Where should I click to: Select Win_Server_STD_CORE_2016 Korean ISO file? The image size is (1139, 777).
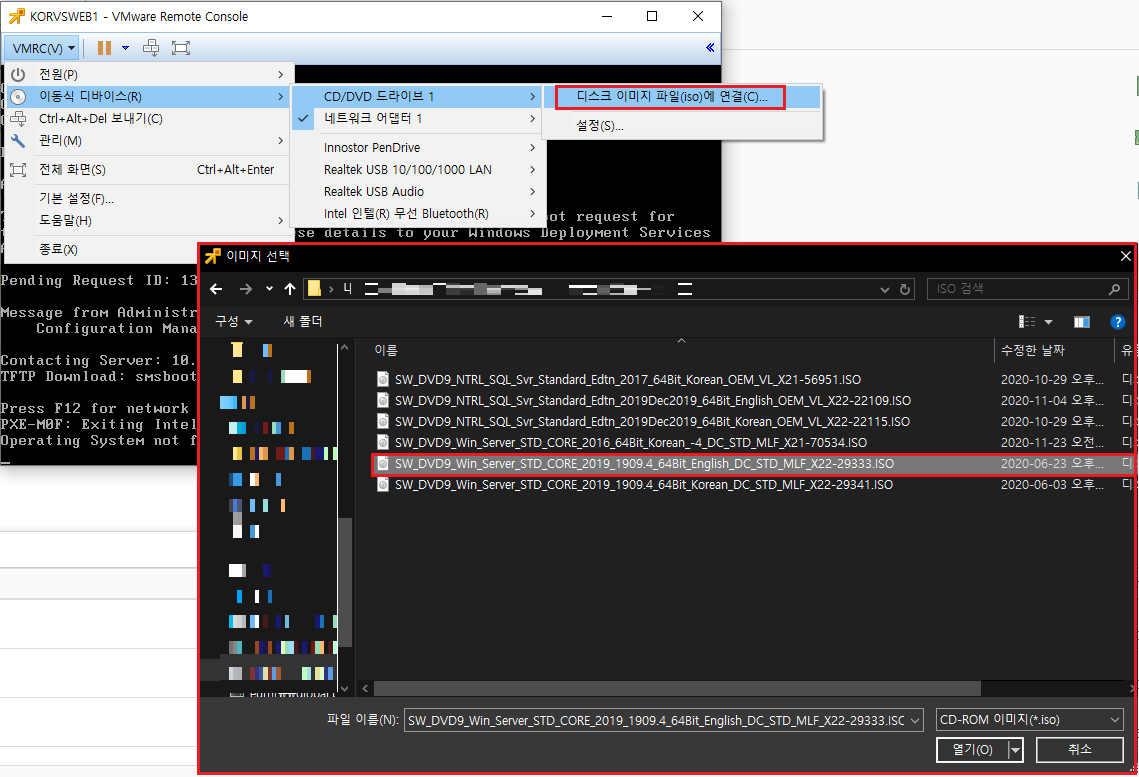tap(631, 442)
